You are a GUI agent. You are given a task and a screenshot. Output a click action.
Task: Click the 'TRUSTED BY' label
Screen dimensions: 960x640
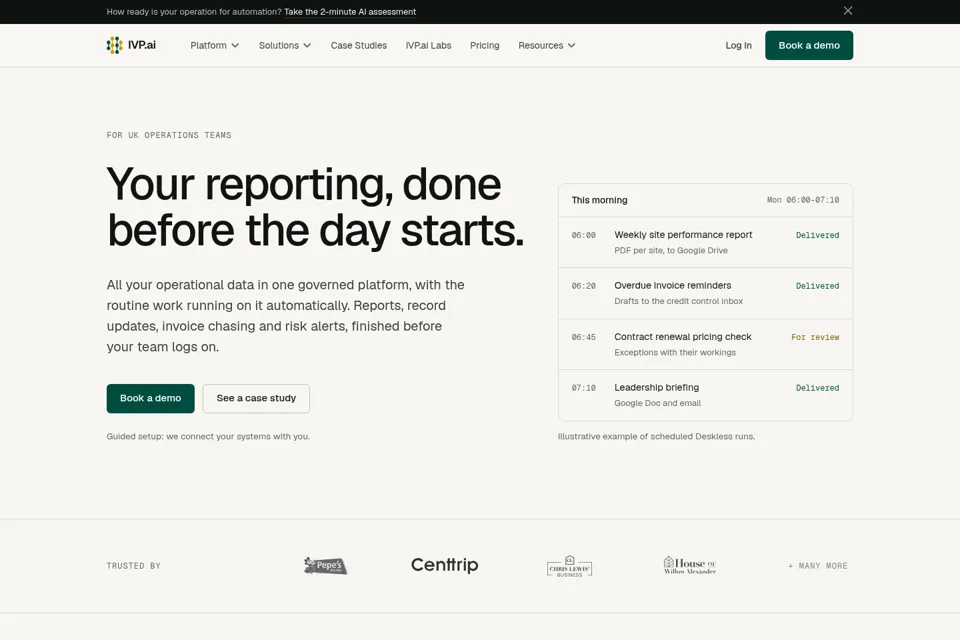click(x=133, y=566)
